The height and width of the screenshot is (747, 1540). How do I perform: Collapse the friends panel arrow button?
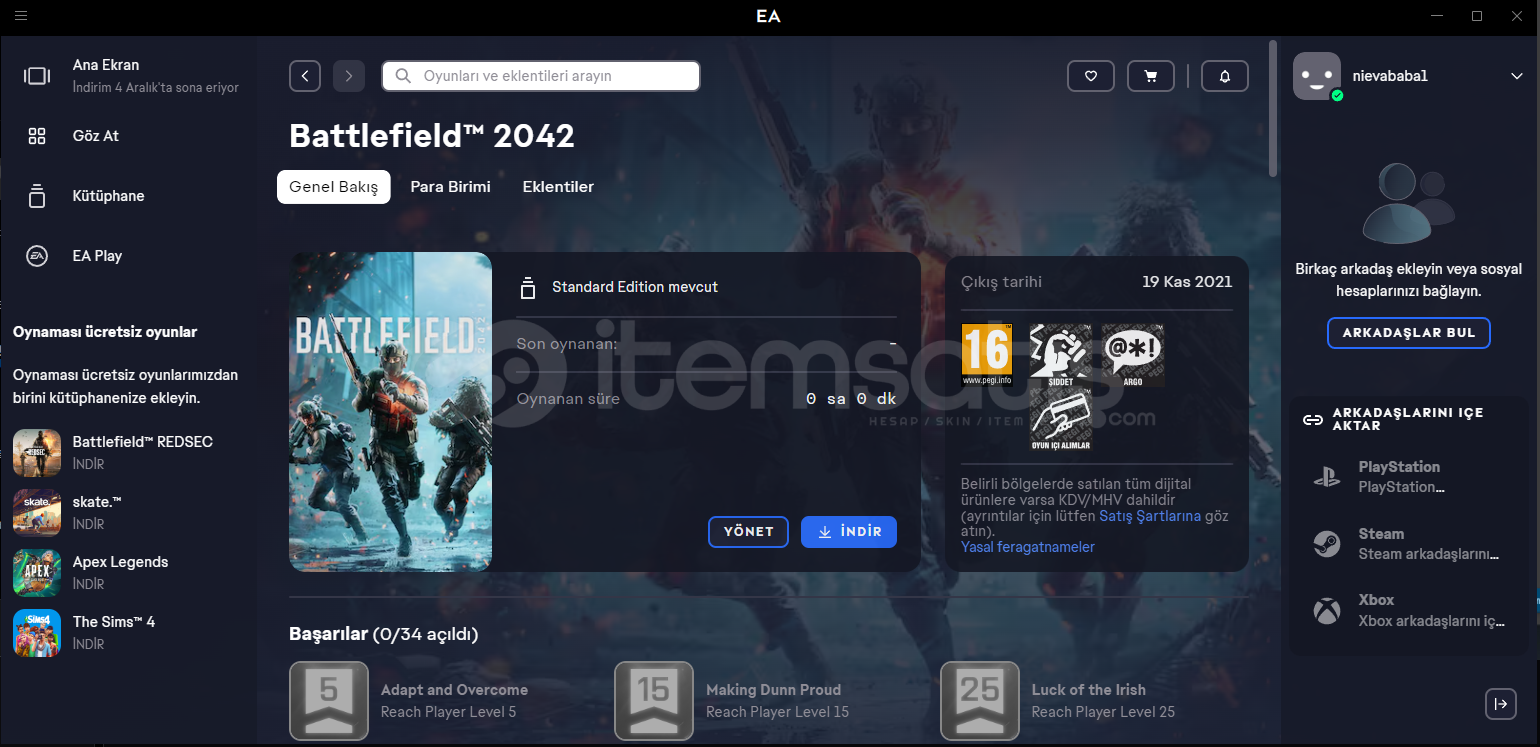coord(1501,704)
